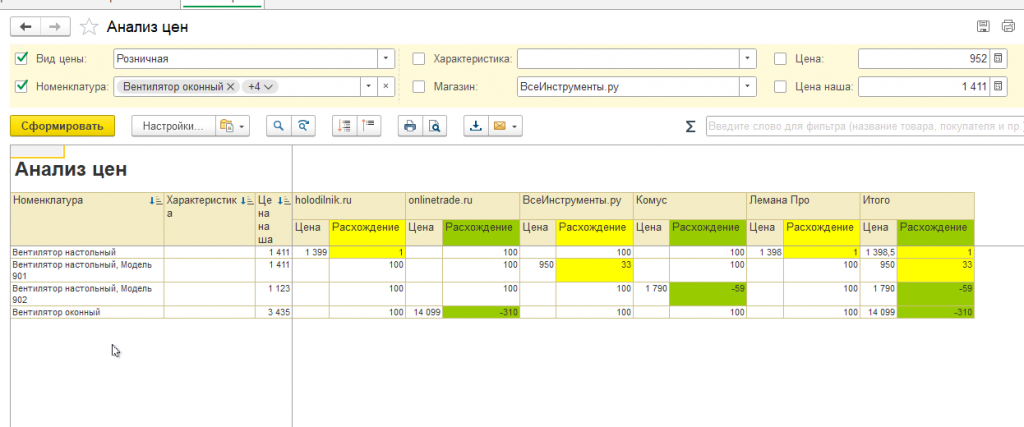Click the Сформировать button

(x=62, y=126)
